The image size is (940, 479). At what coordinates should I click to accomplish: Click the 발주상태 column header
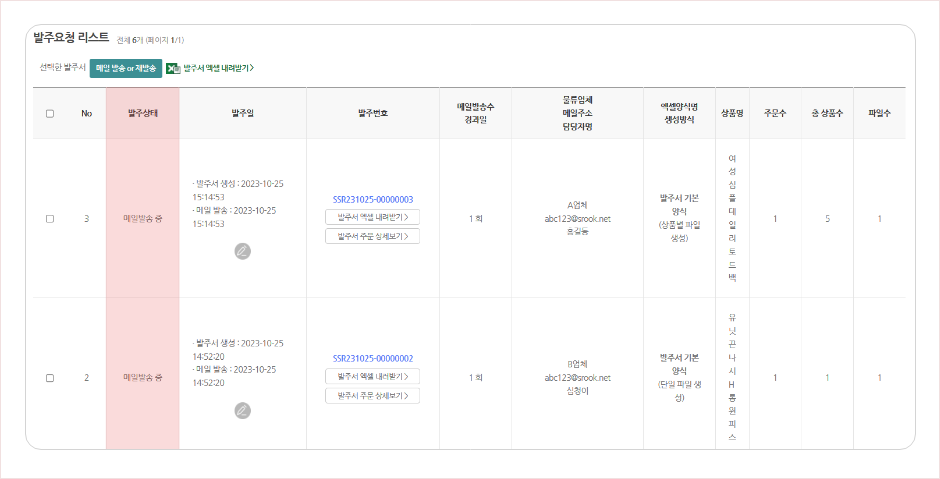(143, 113)
